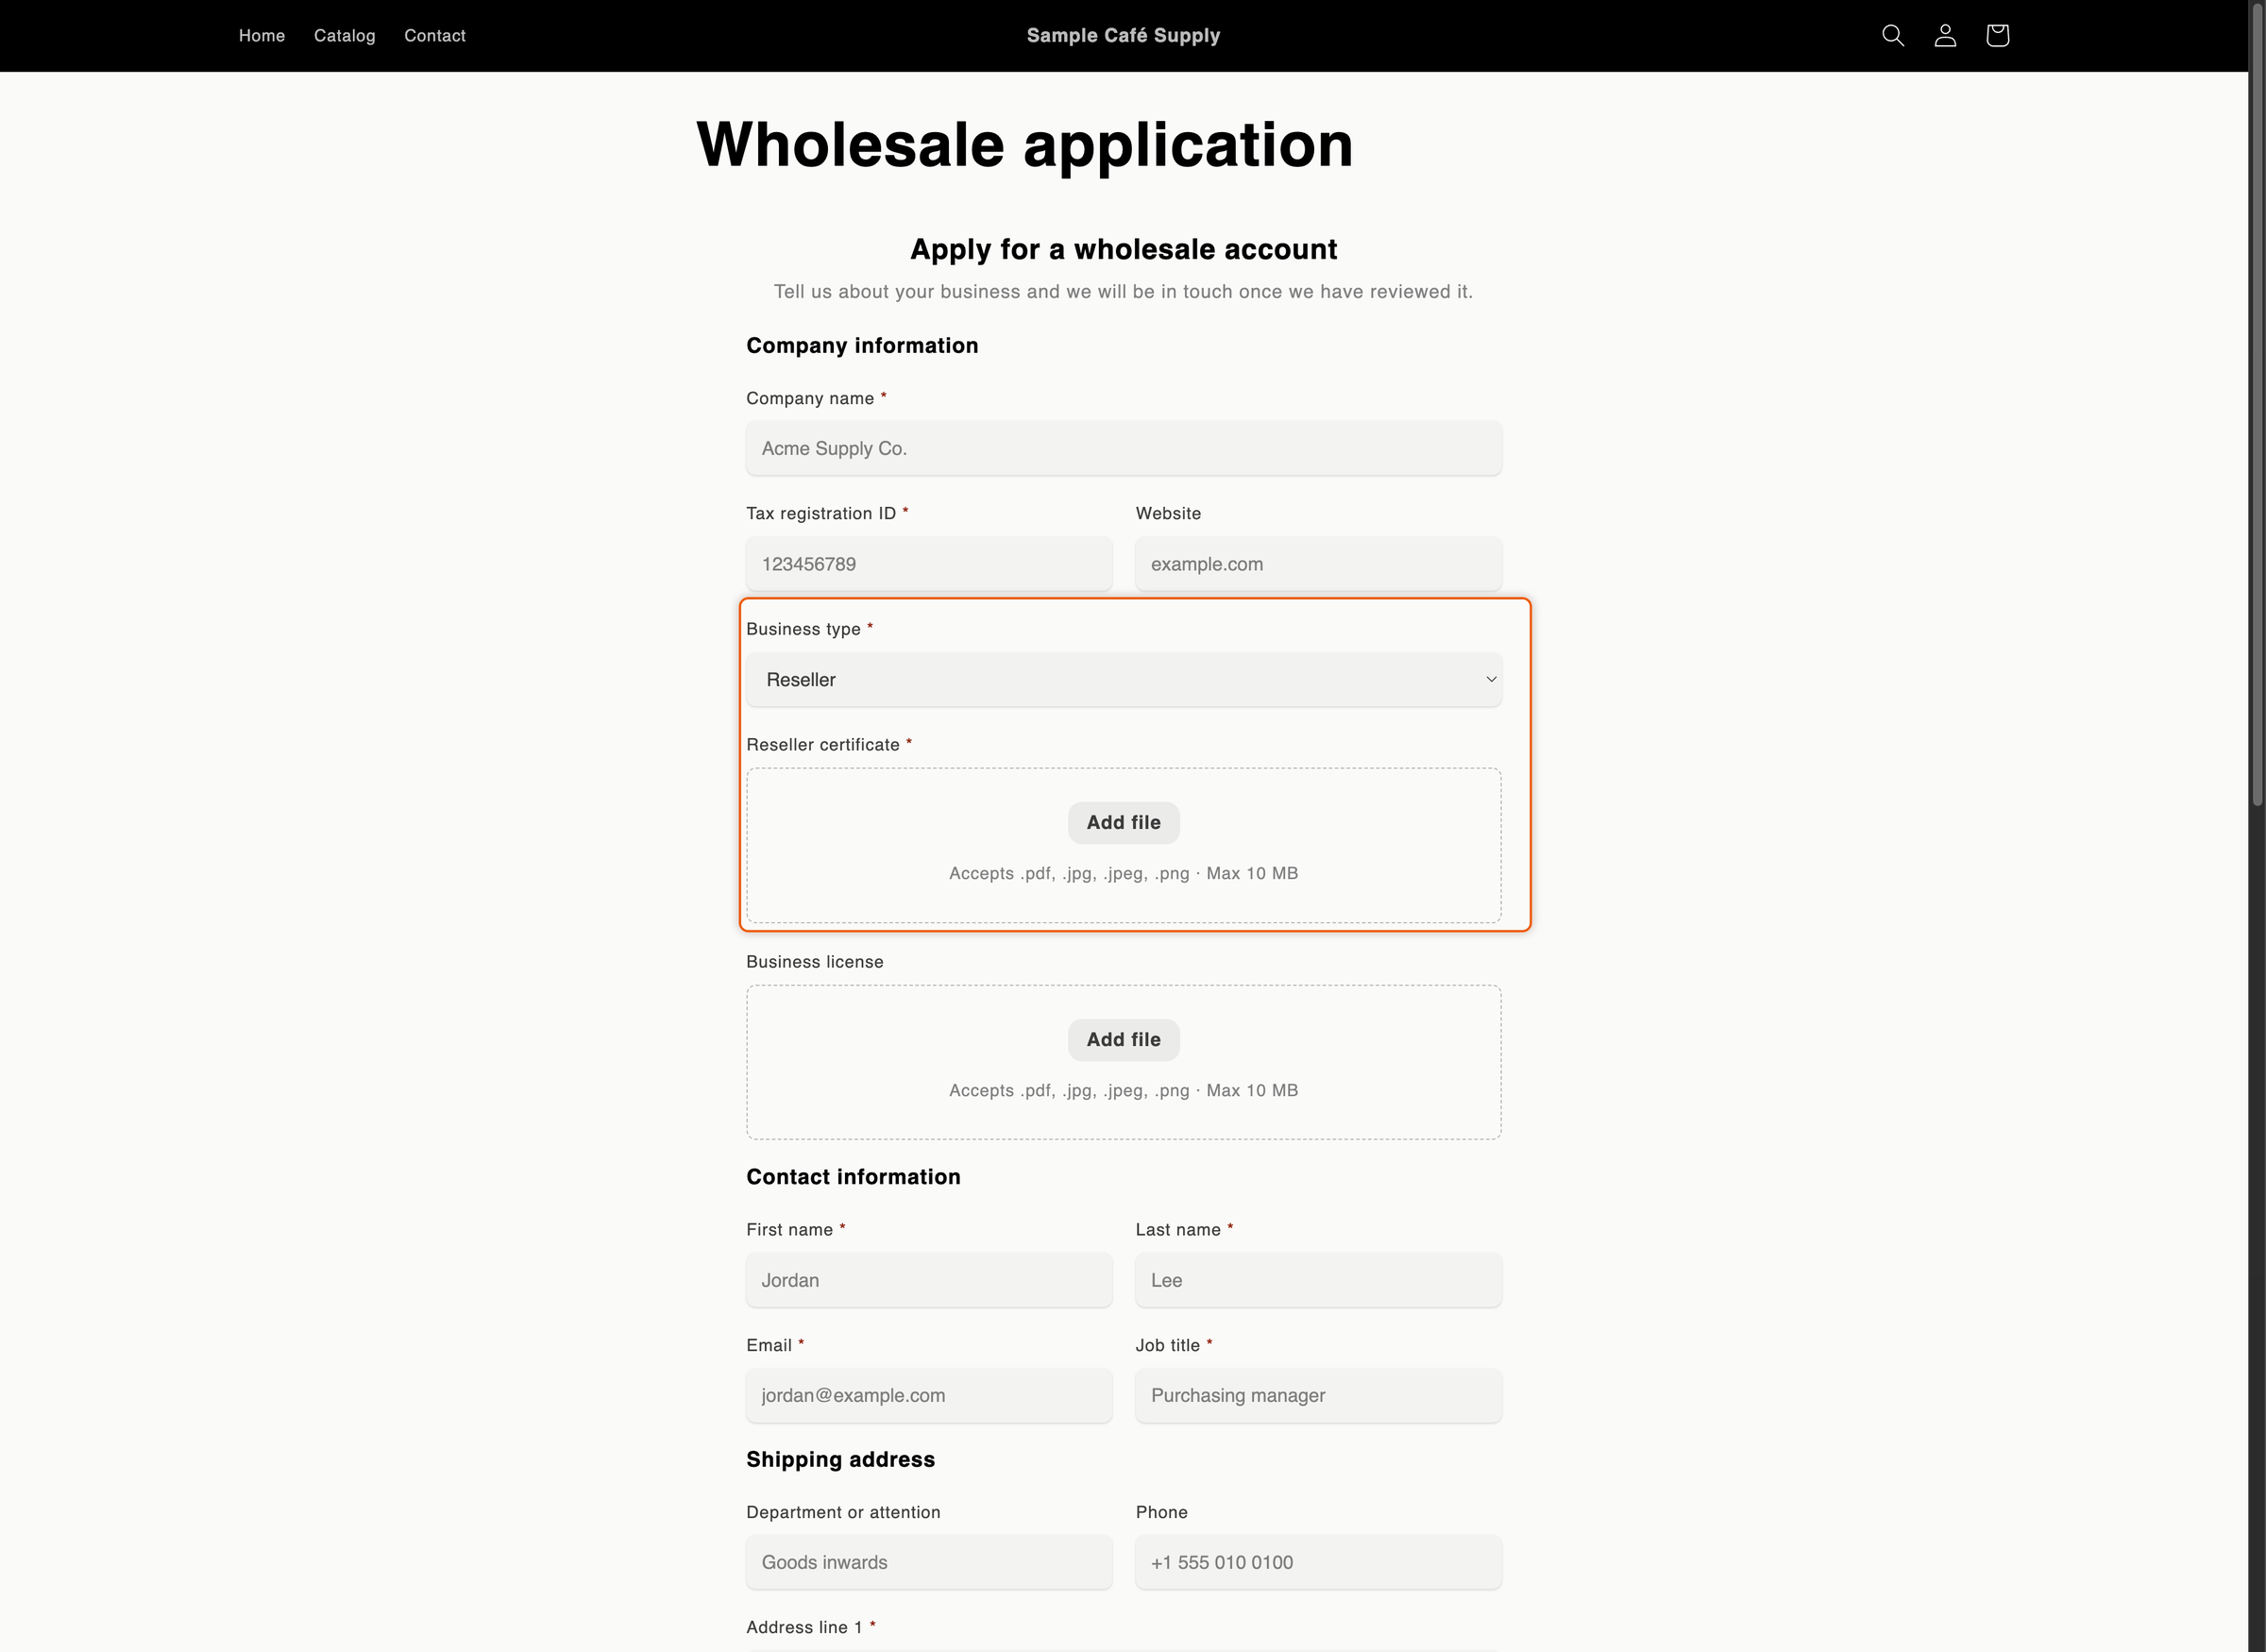
Task: Focus the Phone input field
Action: pos(1318,1562)
